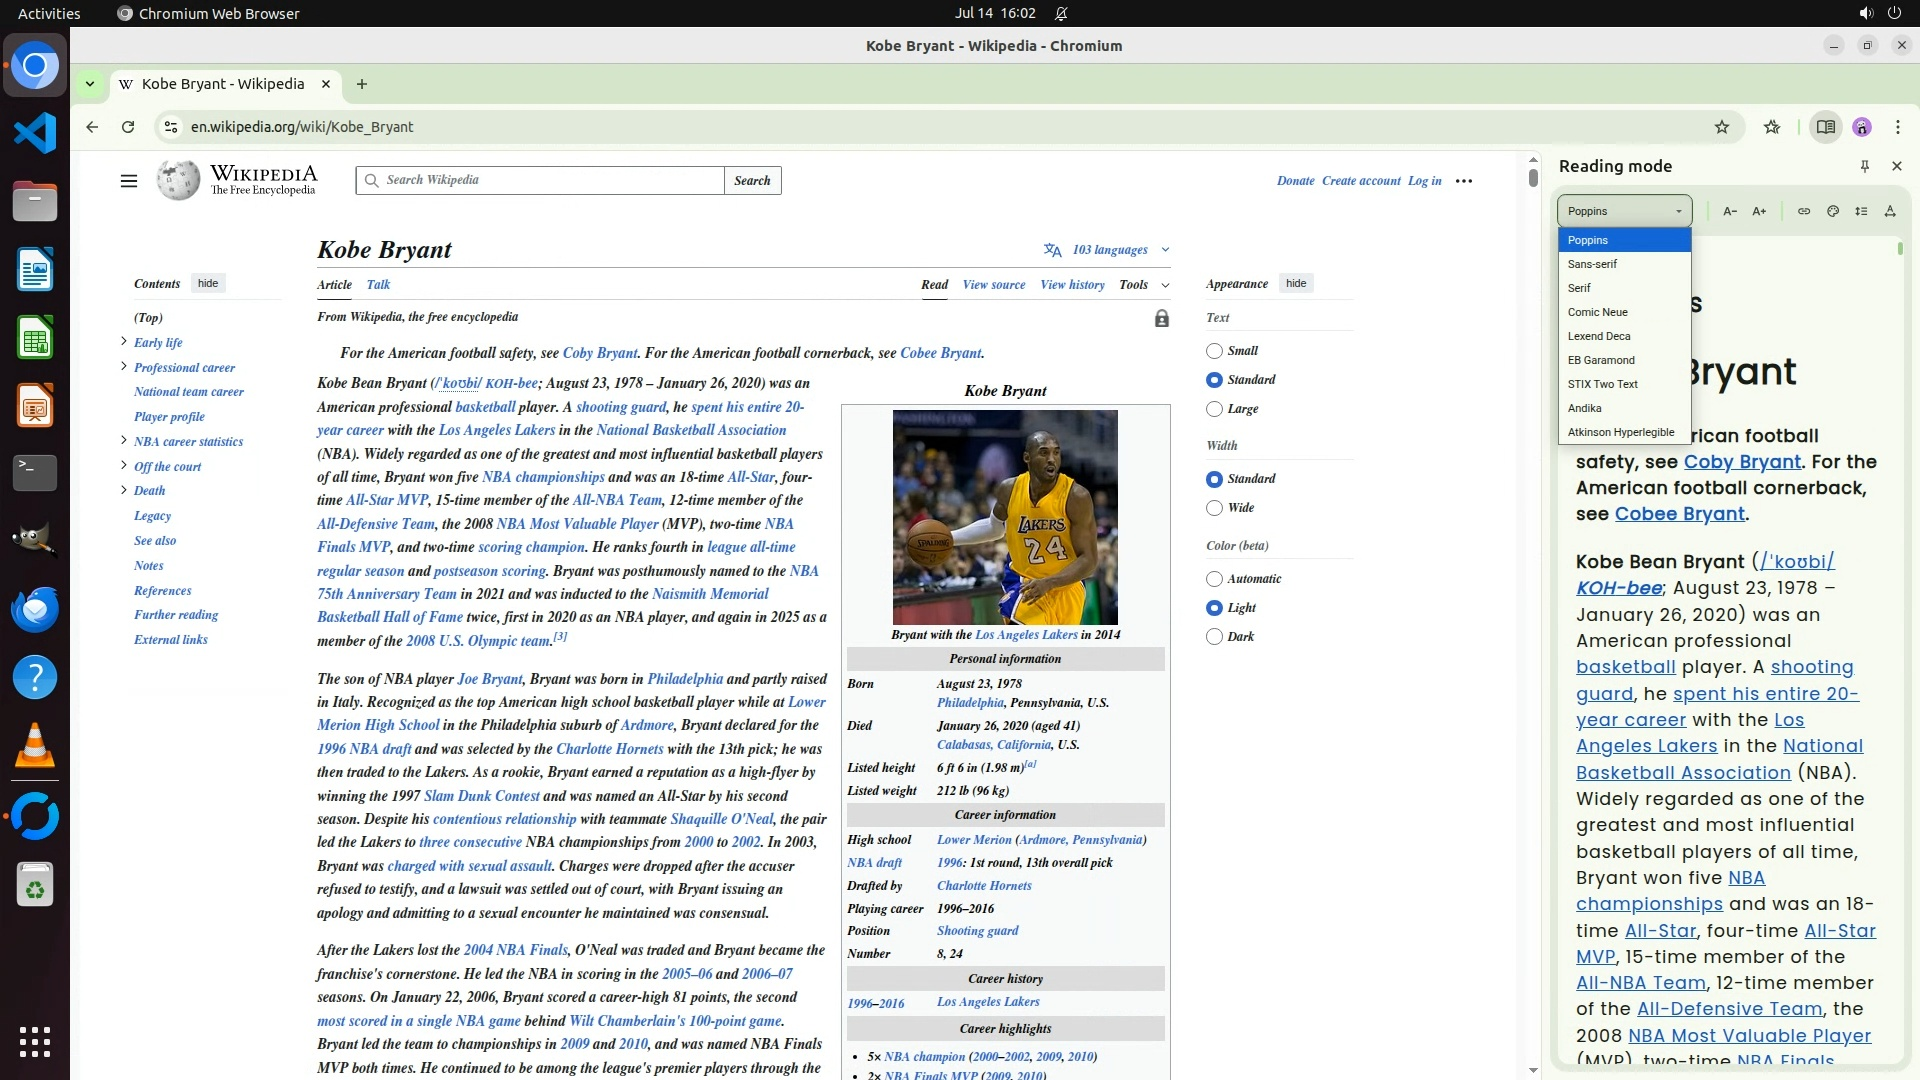Select Large text size option
Image resolution: width=1920 pixels, height=1080 pixels.
(1214, 409)
